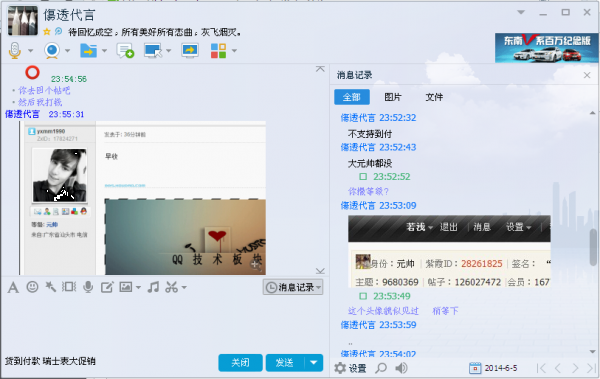Toggle 消息记录 history panel button
Screen dimensions: 600x379
(293, 287)
